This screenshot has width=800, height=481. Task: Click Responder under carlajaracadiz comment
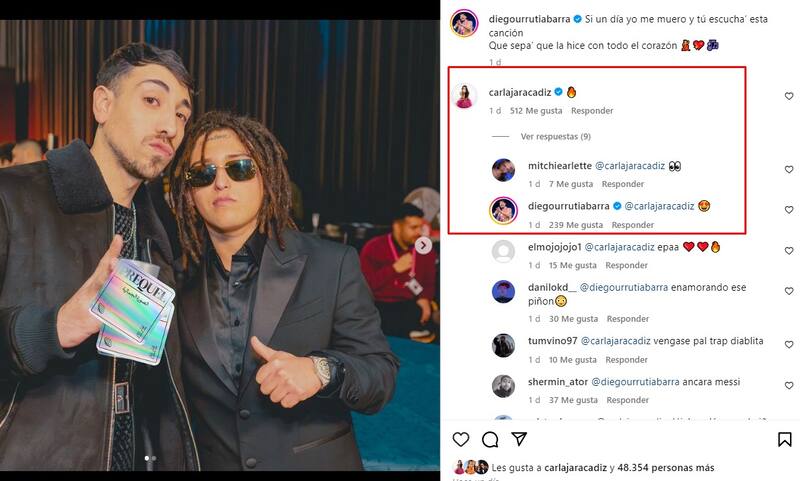[x=592, y=111]
